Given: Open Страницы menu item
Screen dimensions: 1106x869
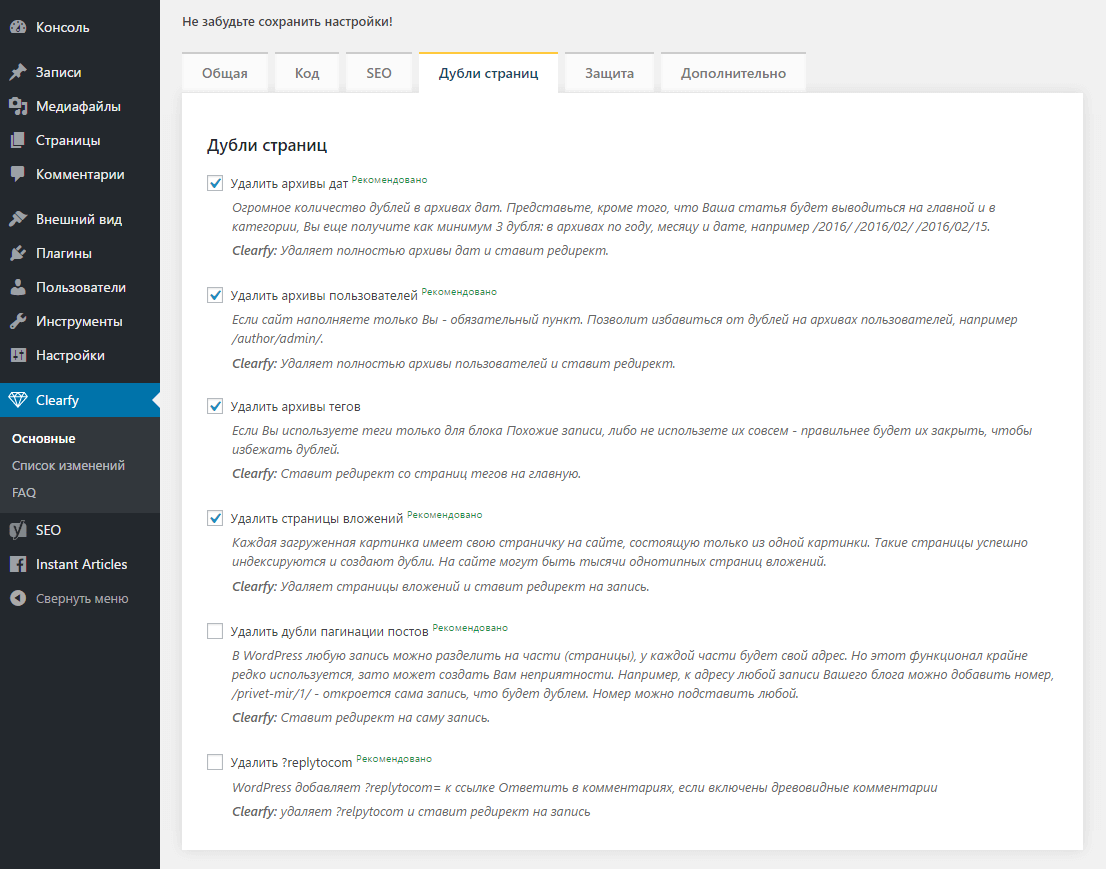Looking at the screenshot, I should [80, 140].
